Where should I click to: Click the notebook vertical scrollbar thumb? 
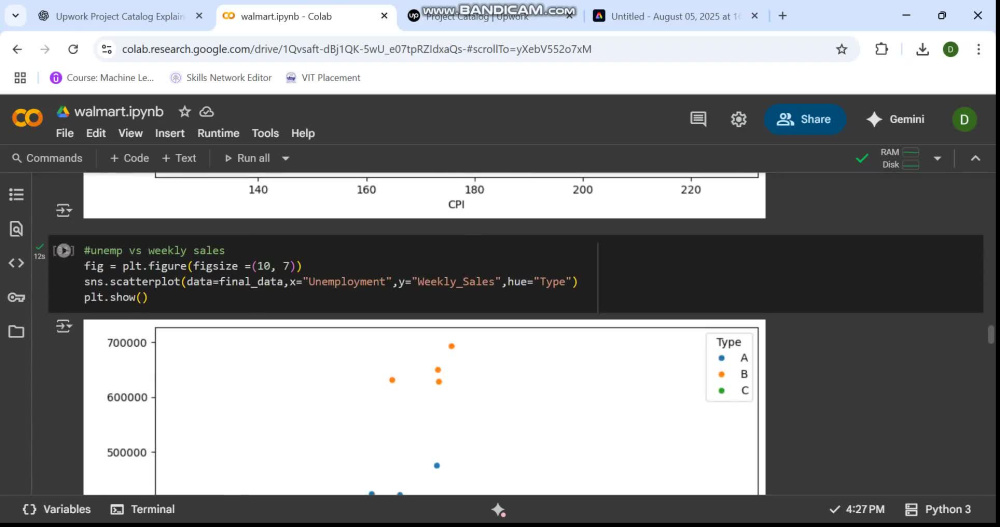[x=990, y=334]
